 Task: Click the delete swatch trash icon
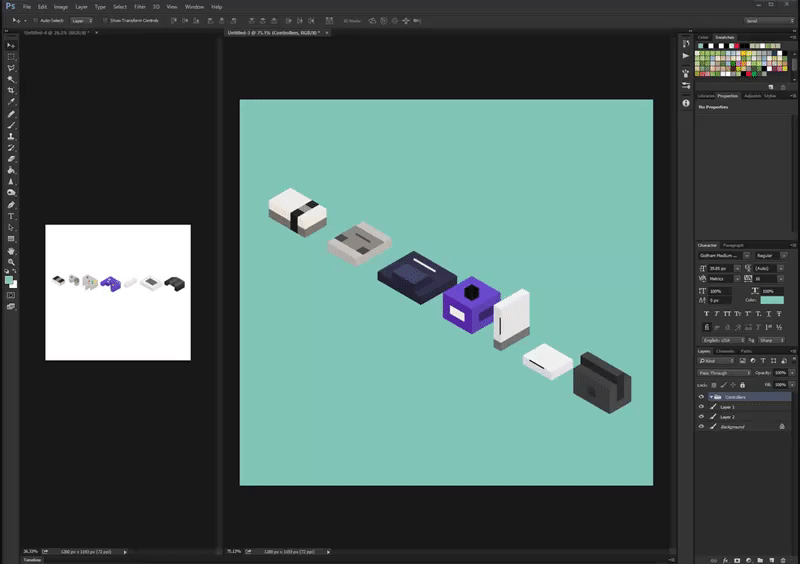click(x=783, y=87)
